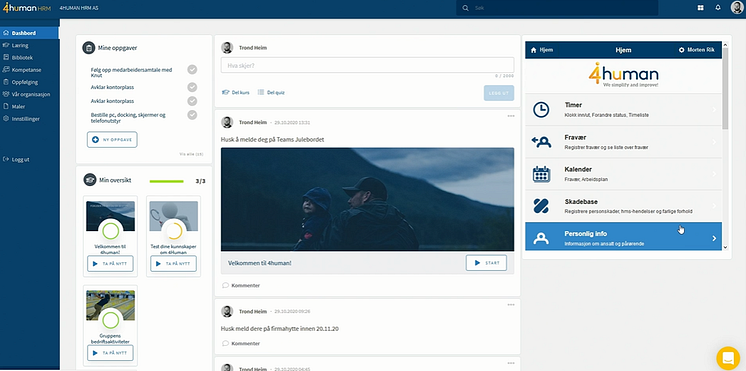Expand the Timer row chevron
746x371 pixels.
tap(714, 110)
